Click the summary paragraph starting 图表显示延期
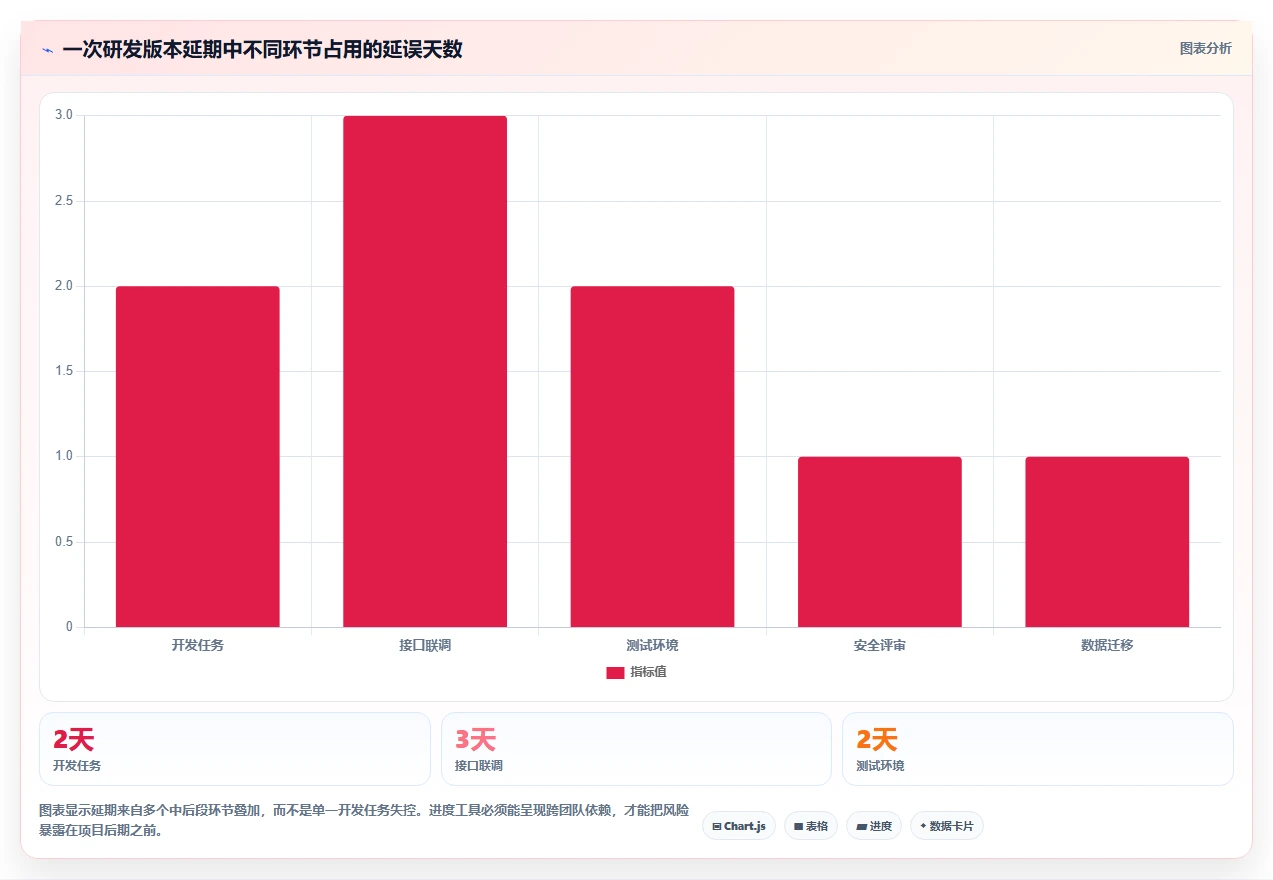The height and width of the screenshot is (880, 1273). 364,820
